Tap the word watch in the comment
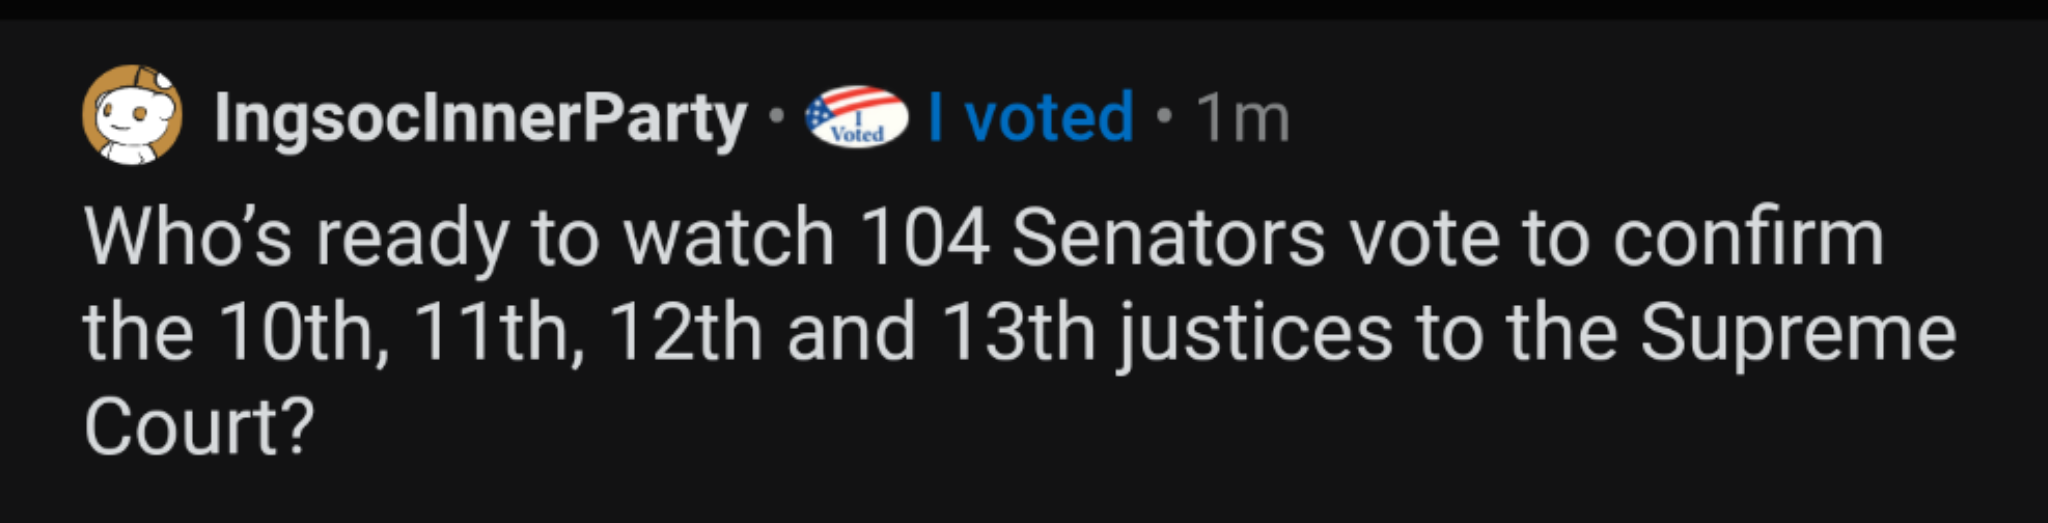The height and width of the screenshot is (523, 2048). (x=728, y=238)
